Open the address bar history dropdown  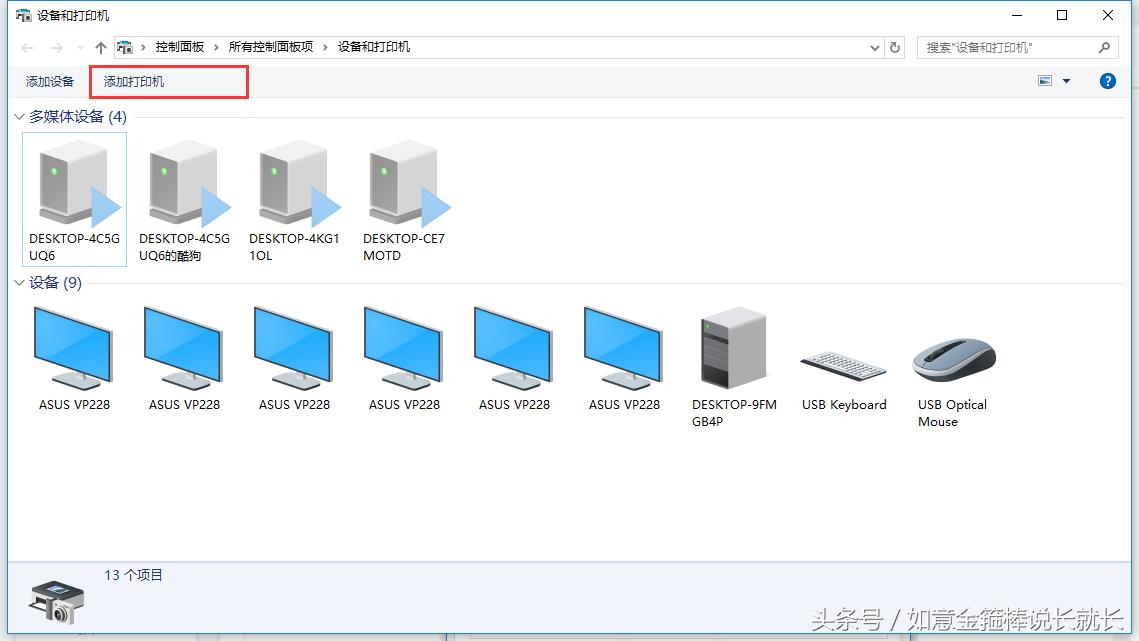click(875, 48)
